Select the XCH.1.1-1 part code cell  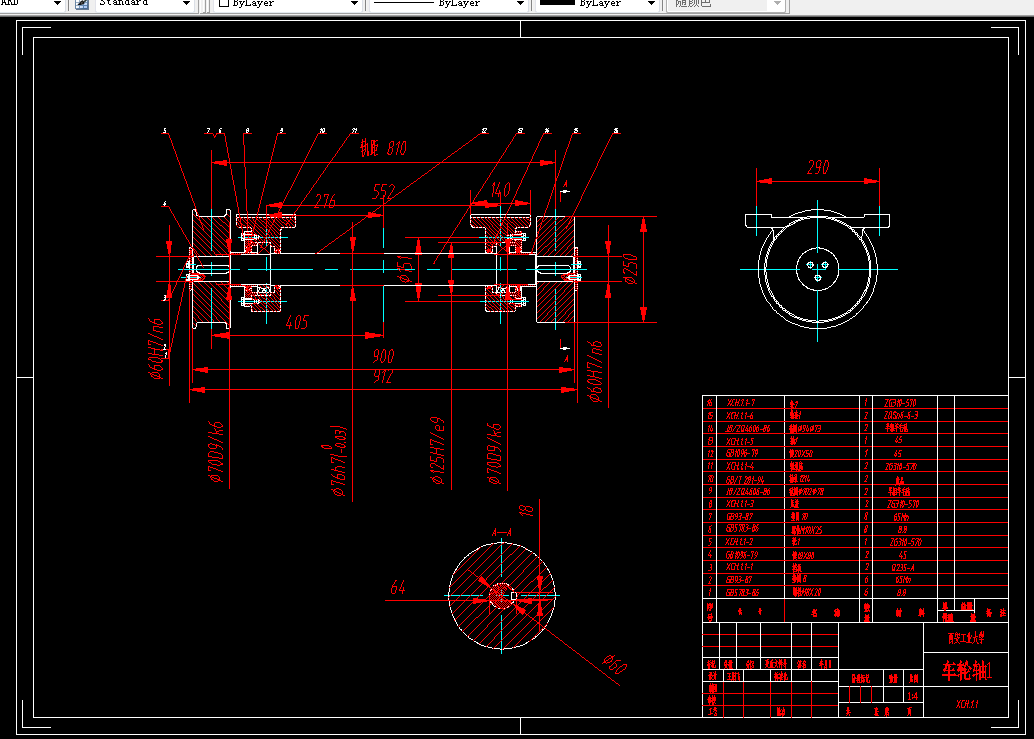(740, 568)
